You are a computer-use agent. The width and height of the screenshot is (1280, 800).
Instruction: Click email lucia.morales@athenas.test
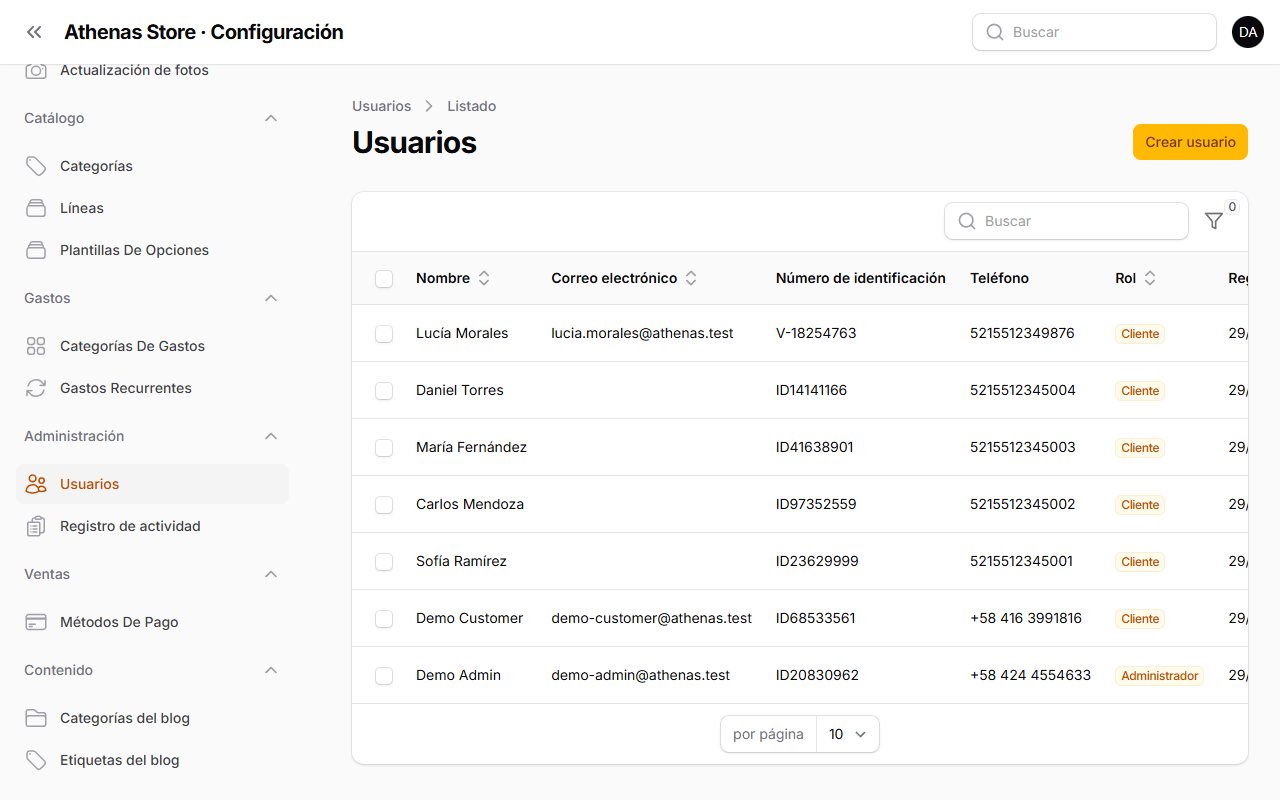pos(642,333)
